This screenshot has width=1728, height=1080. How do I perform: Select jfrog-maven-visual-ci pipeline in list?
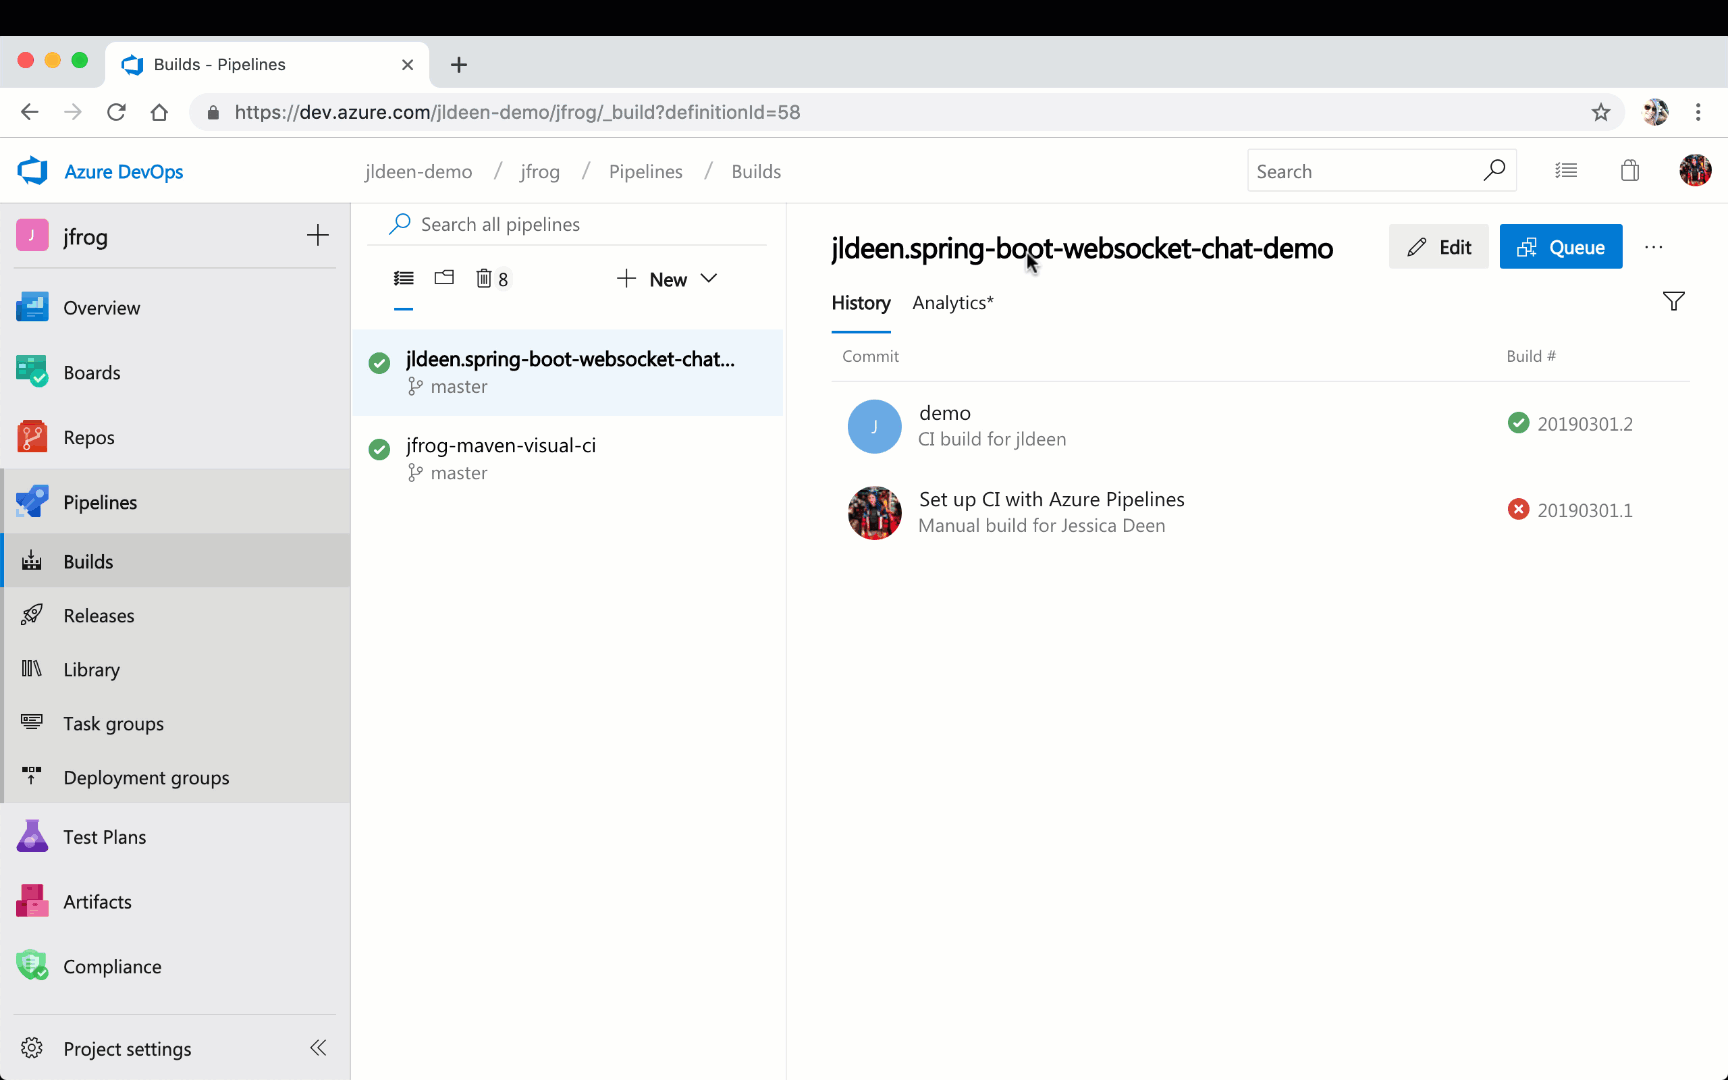tap(568, 458)
